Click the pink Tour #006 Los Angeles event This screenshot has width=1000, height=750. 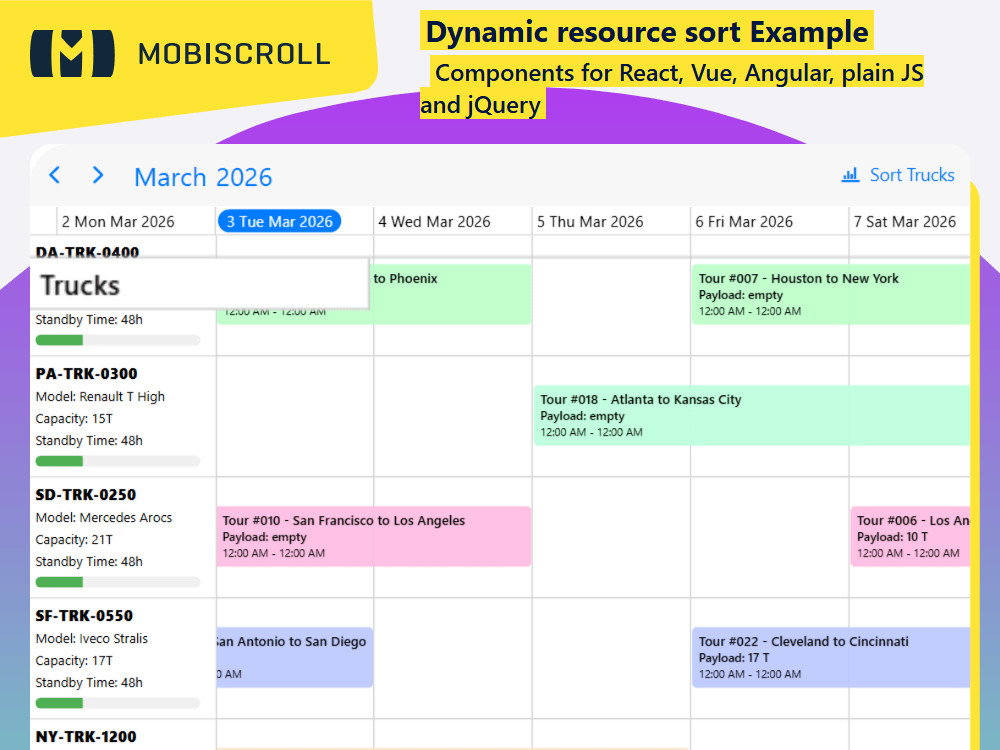[910, 537]
